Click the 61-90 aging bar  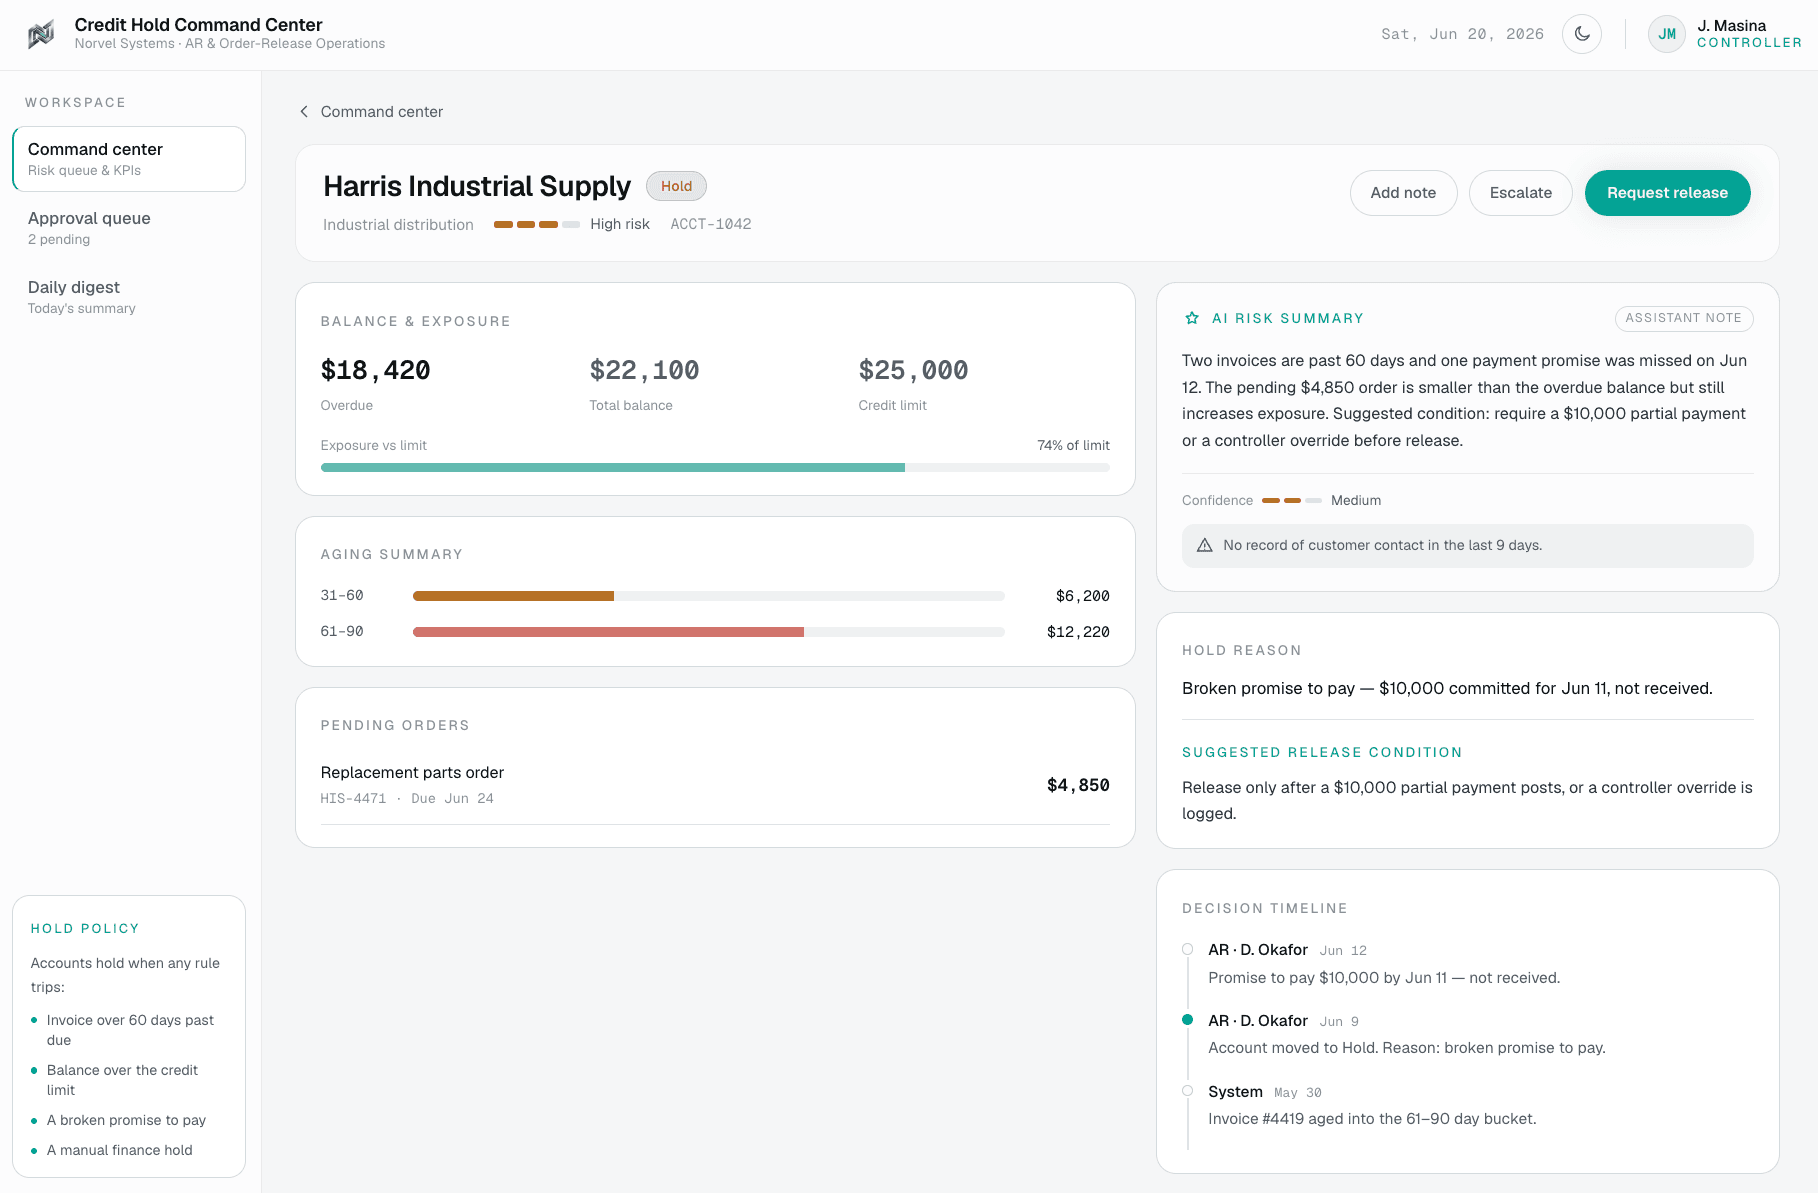pyautogui.click(x=709, y=632)
